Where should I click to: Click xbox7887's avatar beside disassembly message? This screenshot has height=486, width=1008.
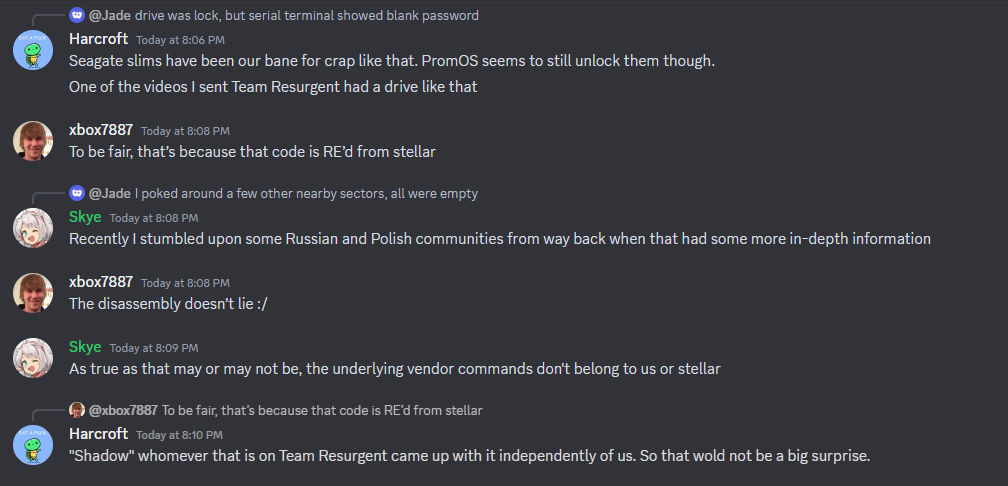click(33, 292)
